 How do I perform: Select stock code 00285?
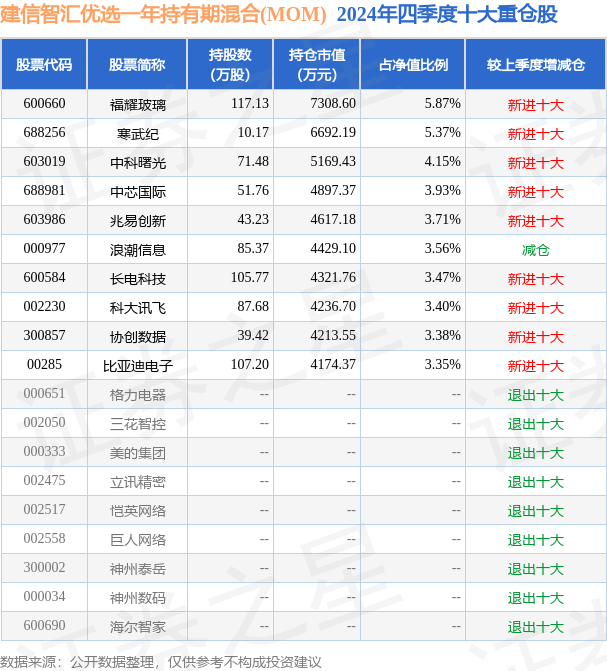[x=45, y=365]
